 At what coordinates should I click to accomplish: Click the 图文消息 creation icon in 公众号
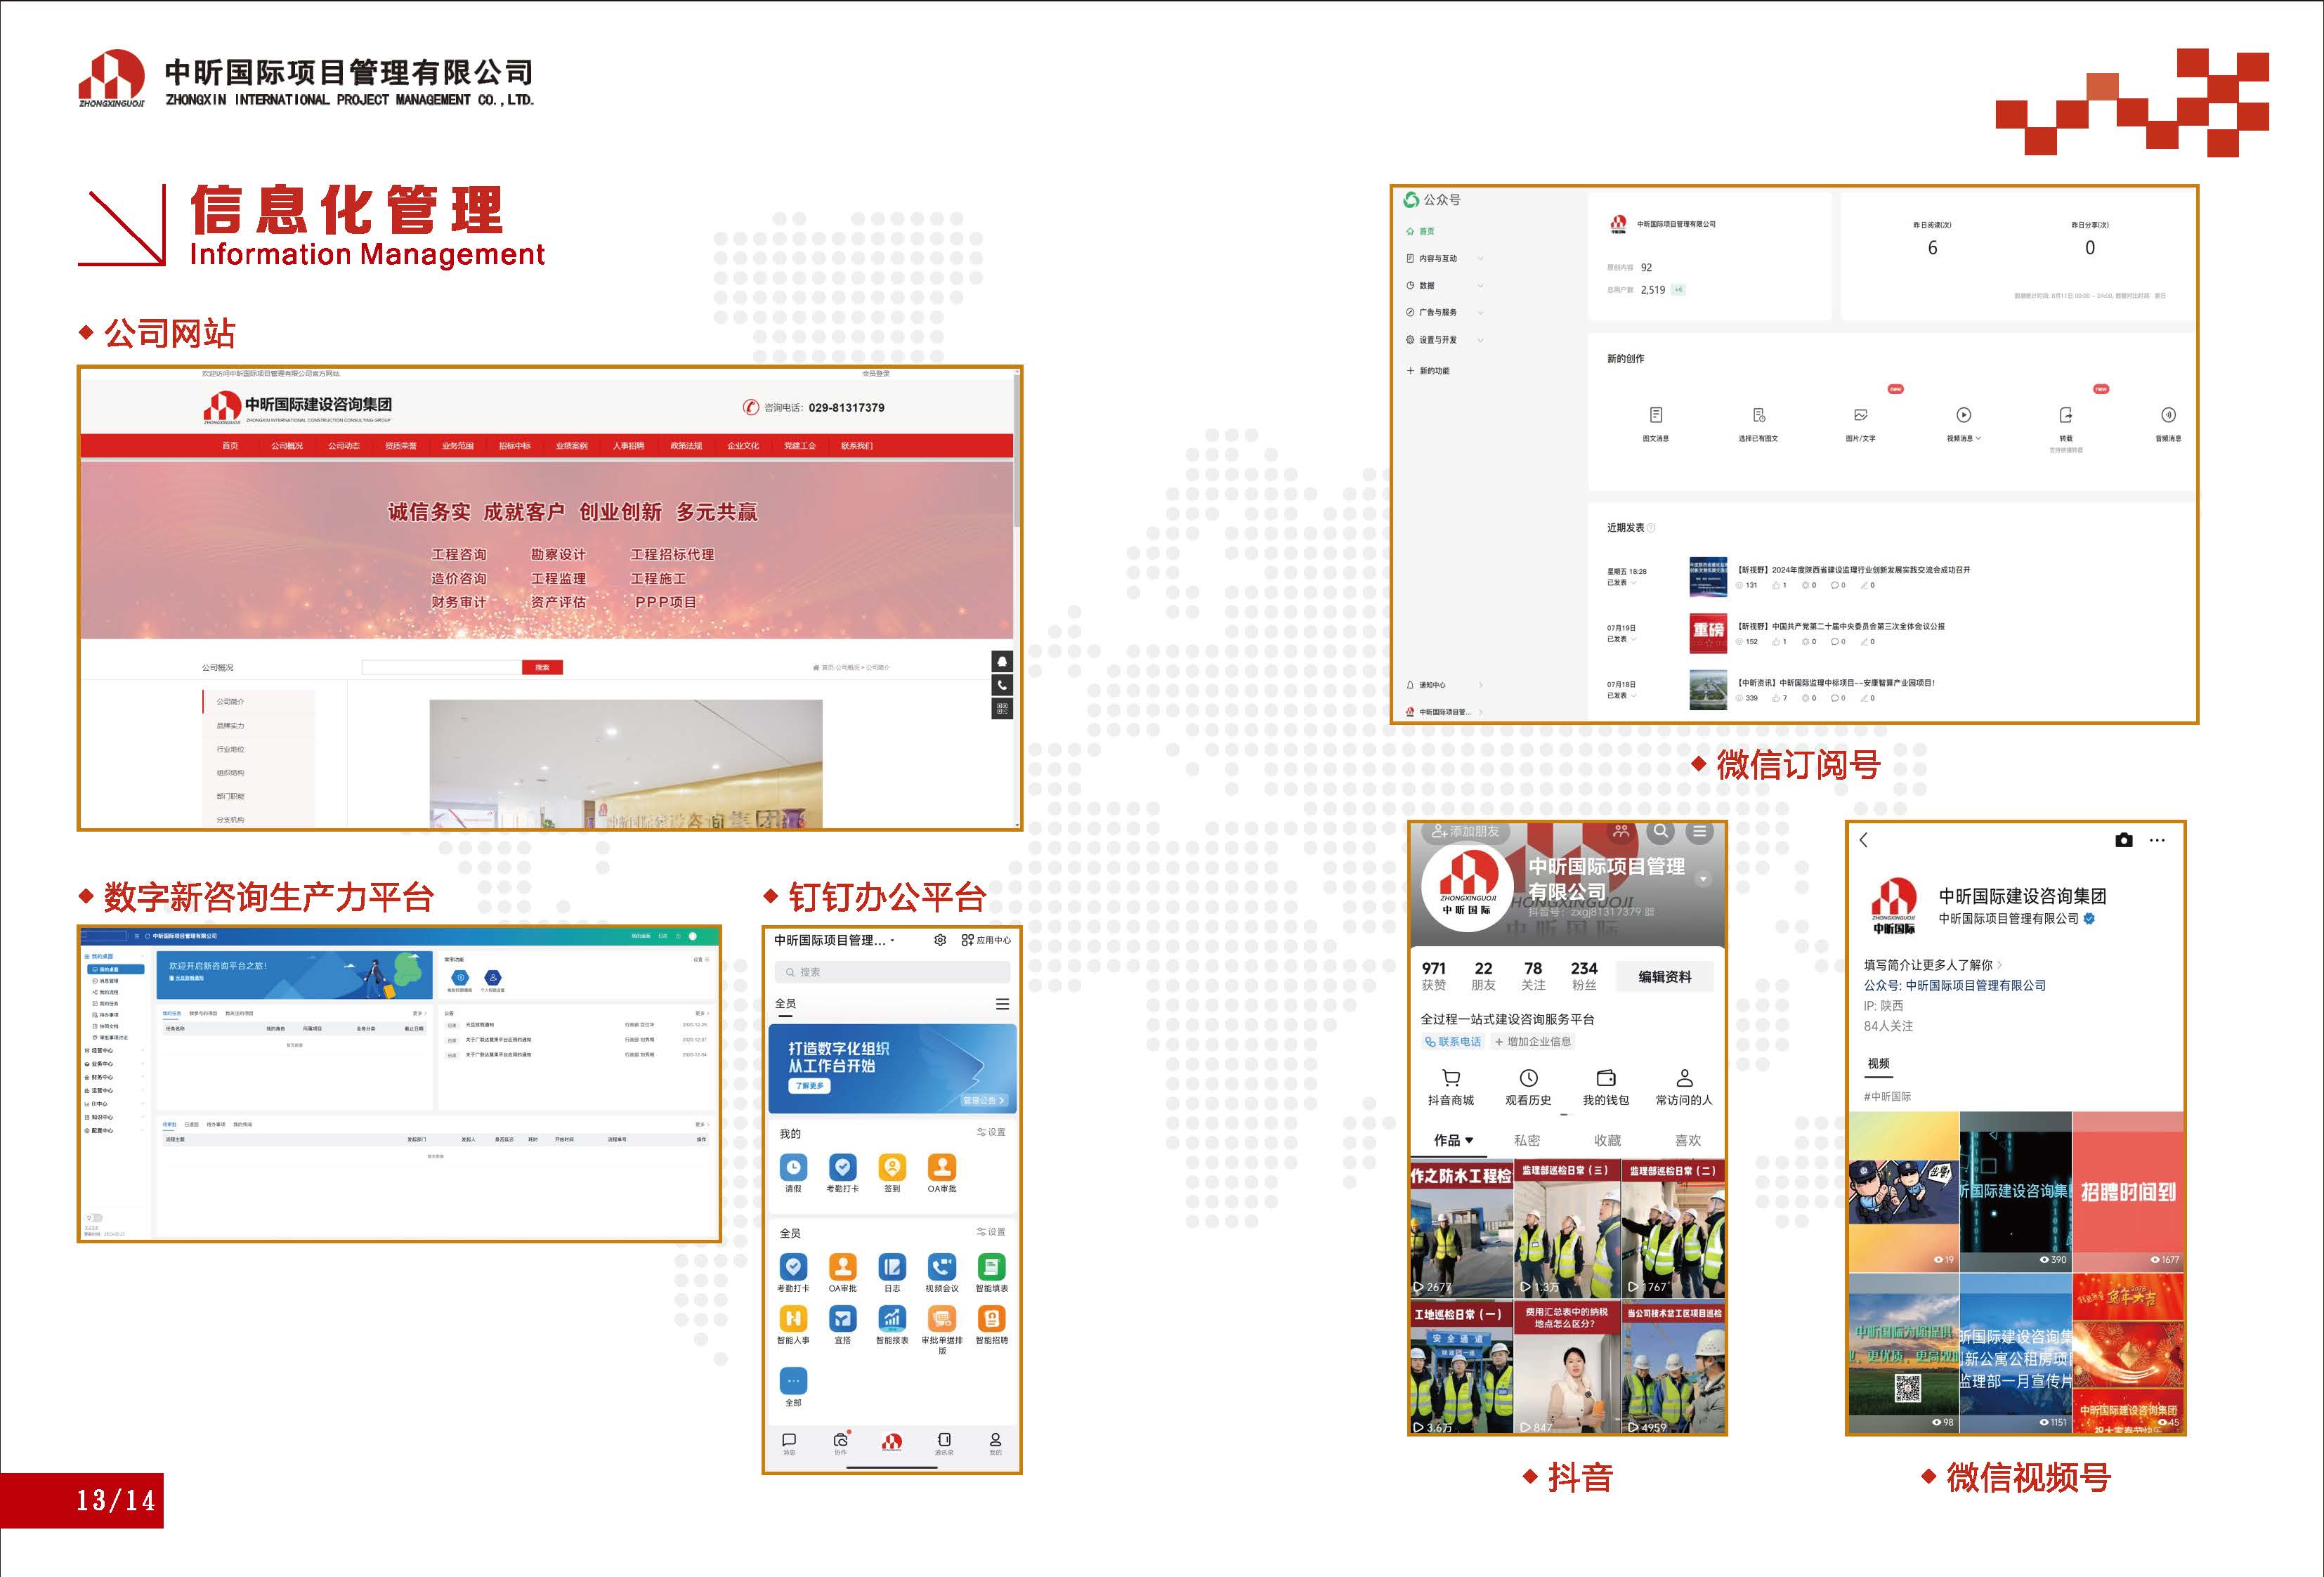coord(1655,415)
